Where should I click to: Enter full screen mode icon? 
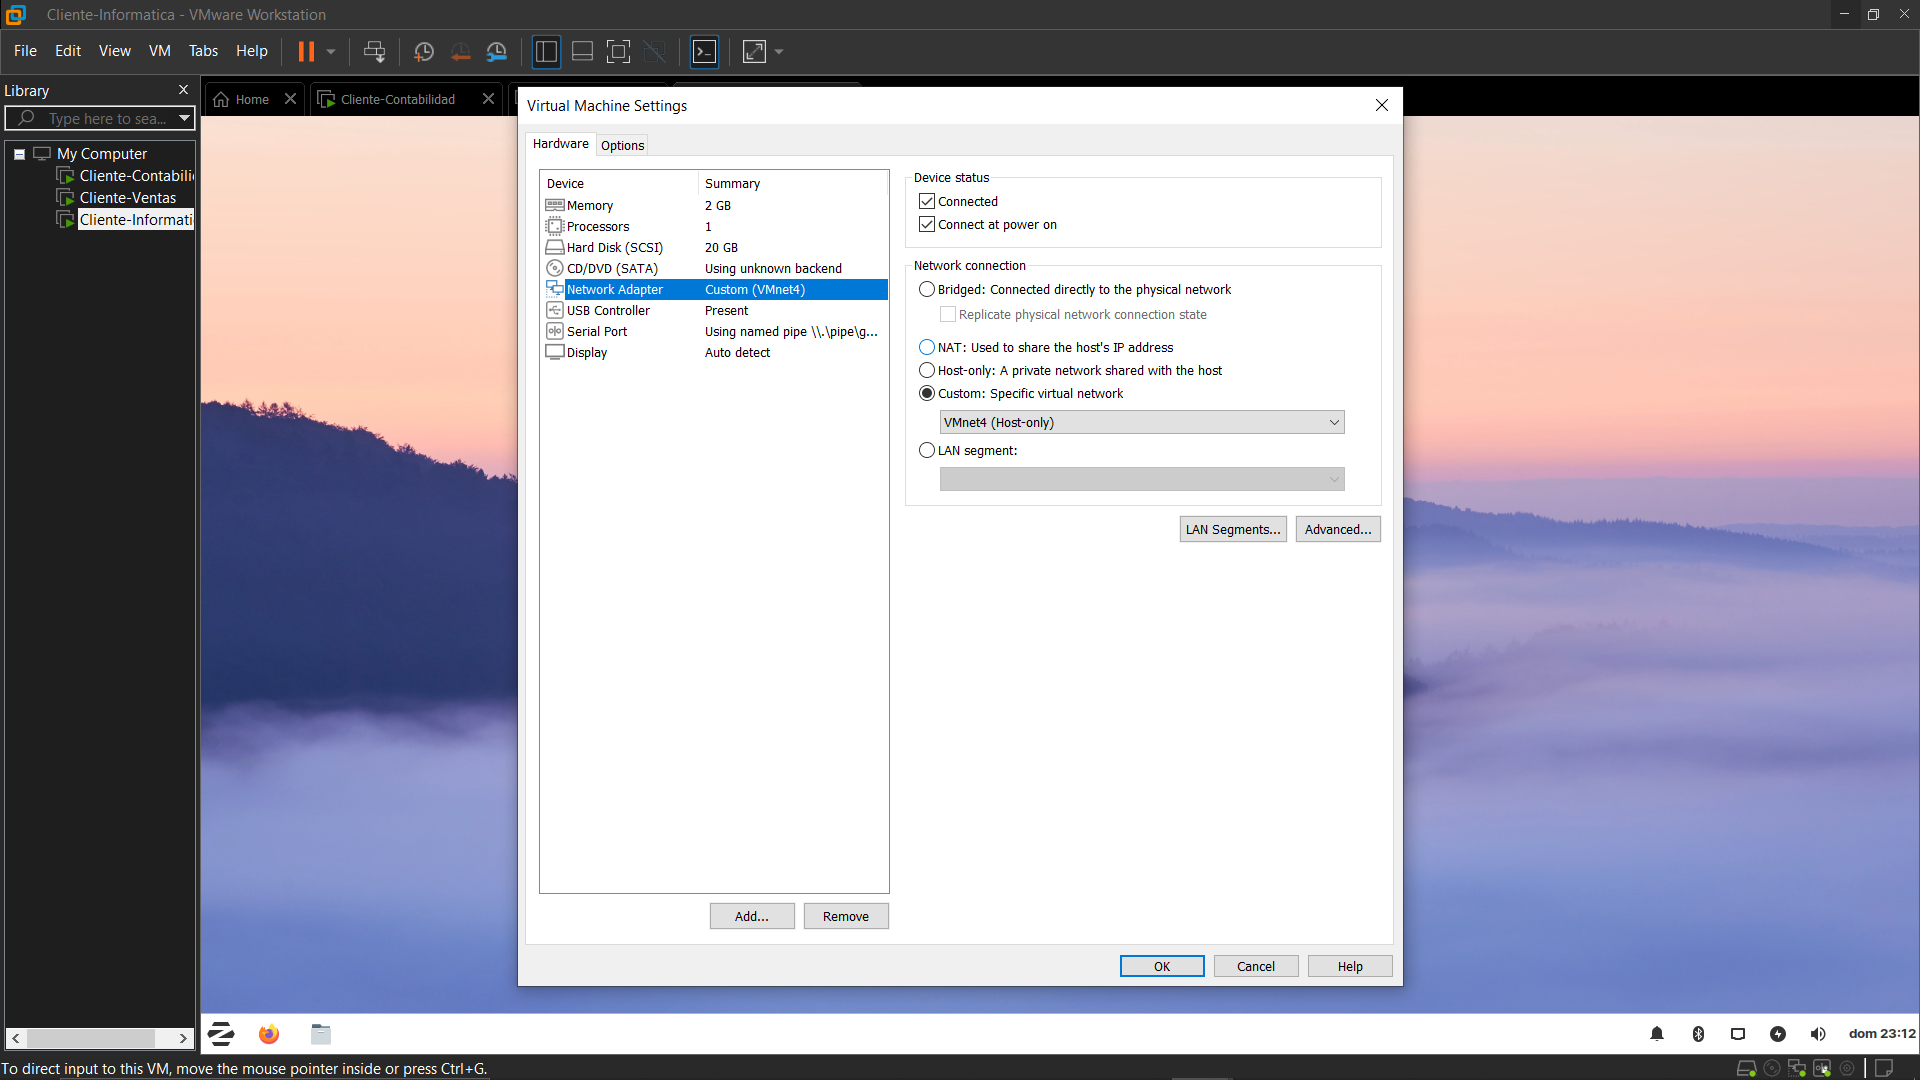618,52
